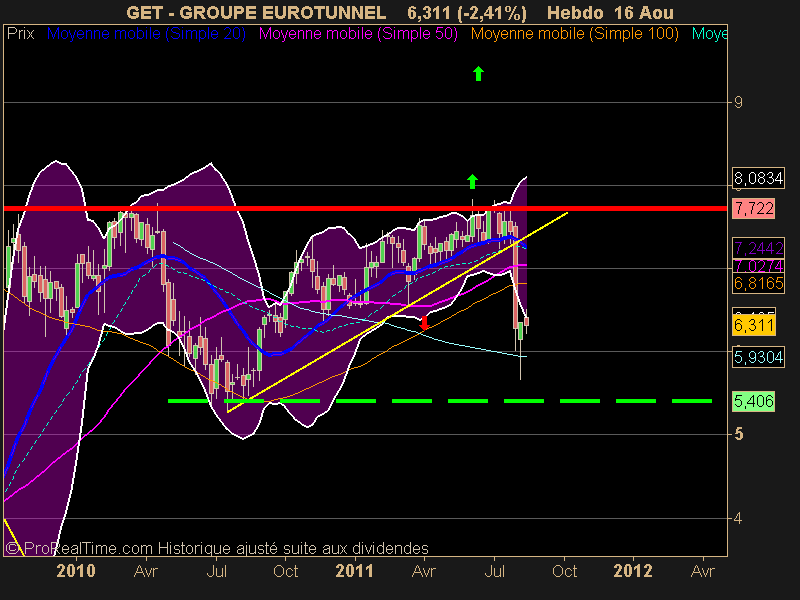Click the 2011 year label on time axis
The width and height of the screenshot is (800, 600).
tap(354, 570)
